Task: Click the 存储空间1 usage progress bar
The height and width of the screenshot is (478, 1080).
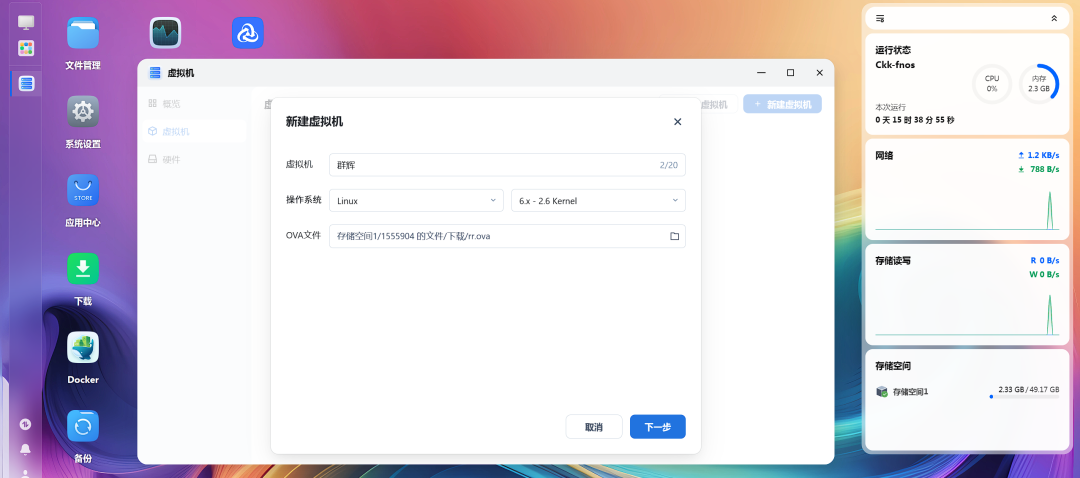Action: coord(1024,397)
